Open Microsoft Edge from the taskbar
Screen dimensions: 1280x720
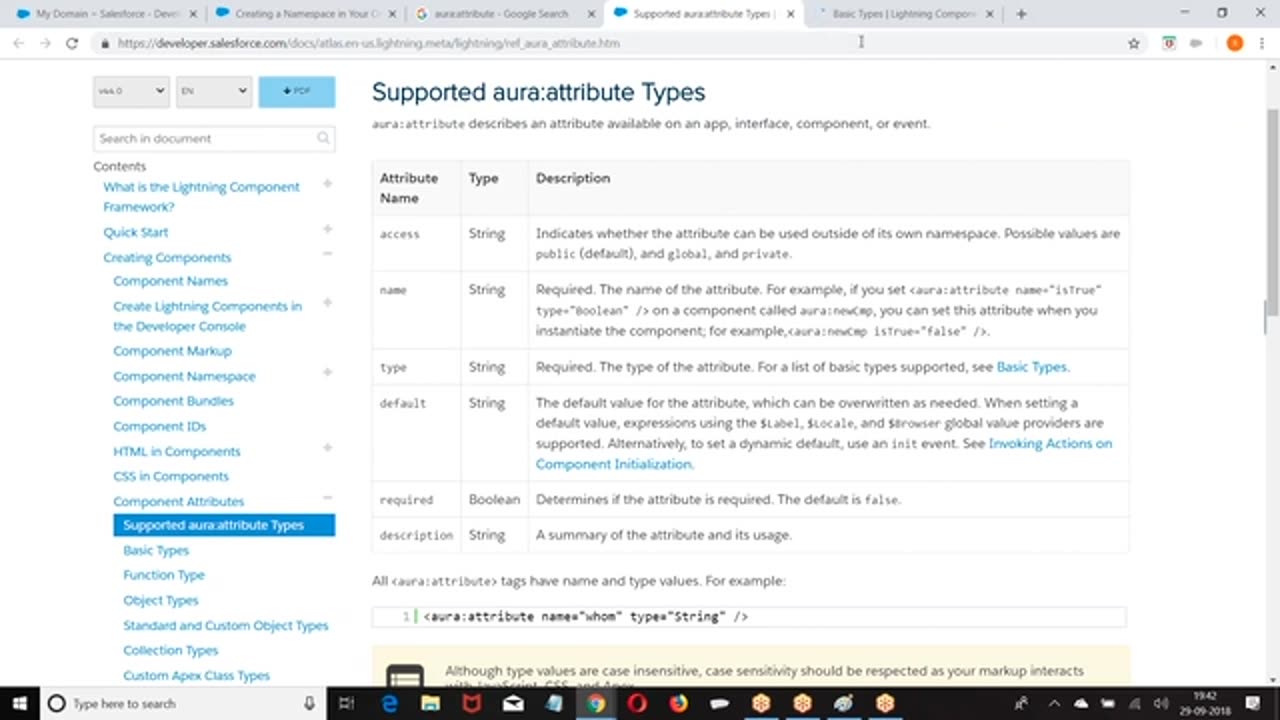tap(390, 704)
